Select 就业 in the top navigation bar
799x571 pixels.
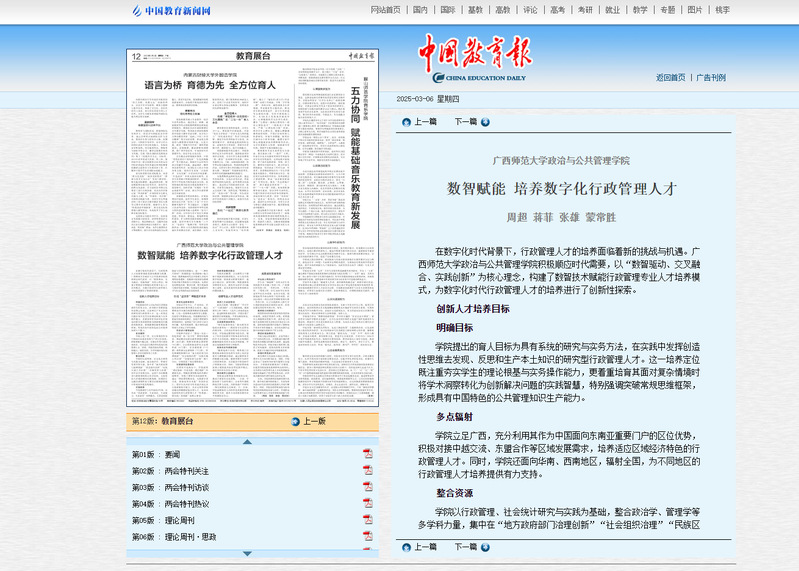pos(612,10)
